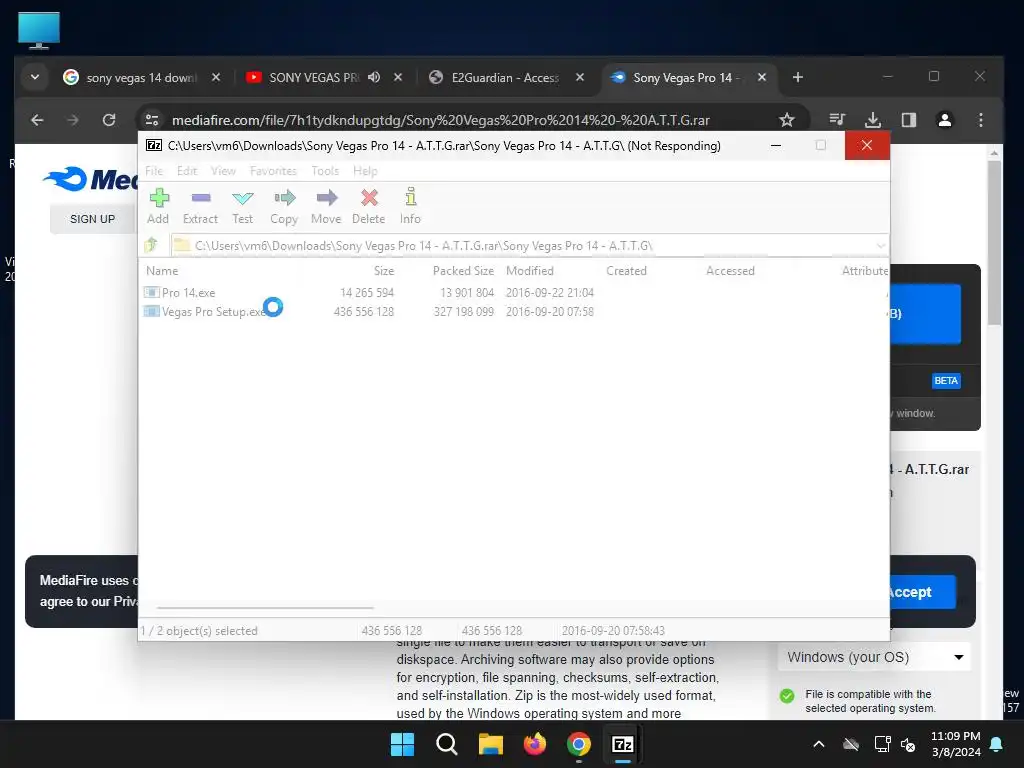Sort by the Created column header
The width and height of the screenshot is (1024, 768).
click(626, 270)
